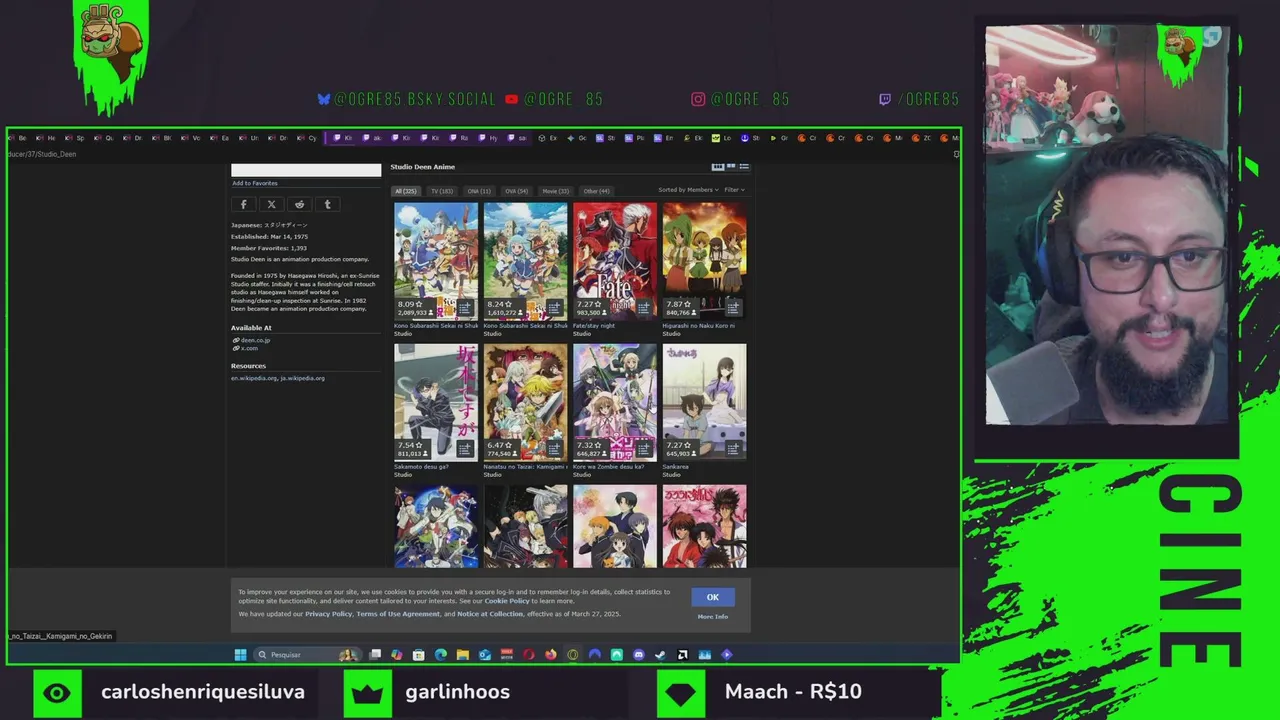
Task: Select the ONA (11) tab
Action: (x=479, y=191)
